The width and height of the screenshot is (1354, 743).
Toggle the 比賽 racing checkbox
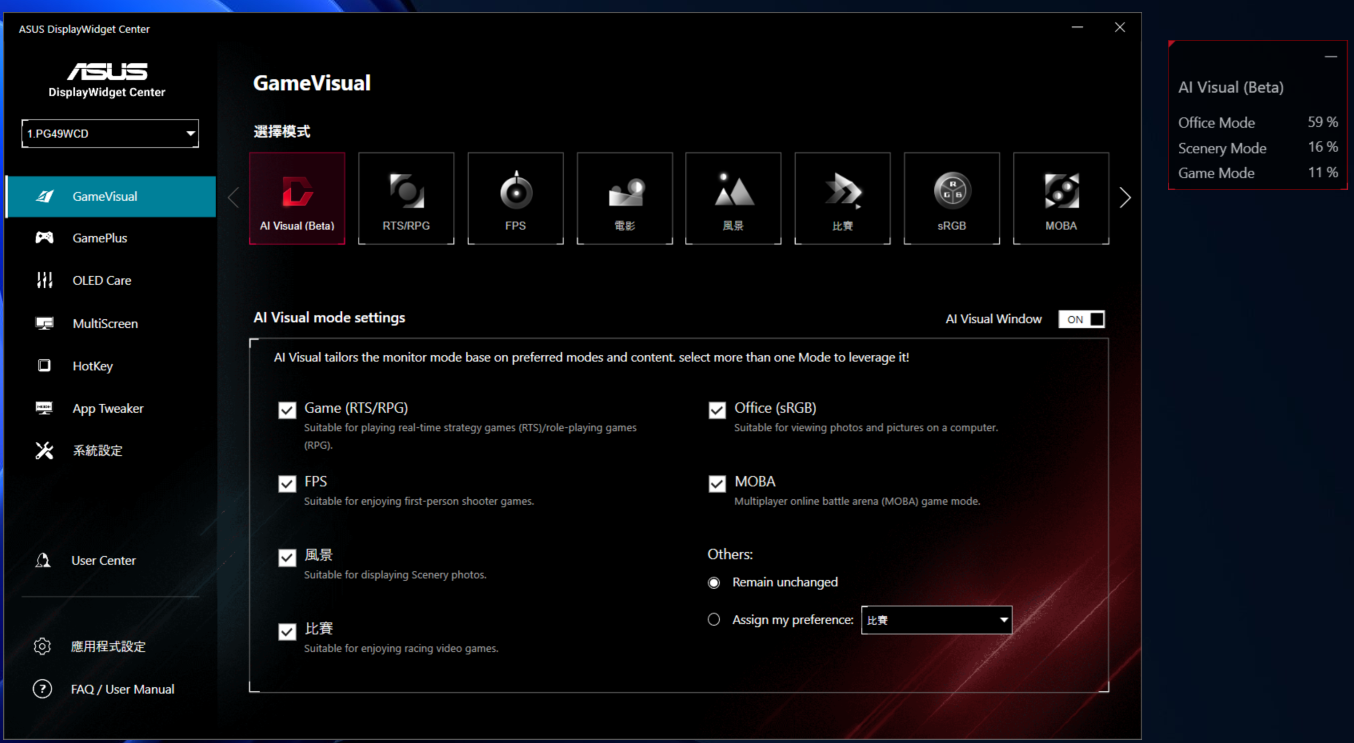tap(287, 631)
